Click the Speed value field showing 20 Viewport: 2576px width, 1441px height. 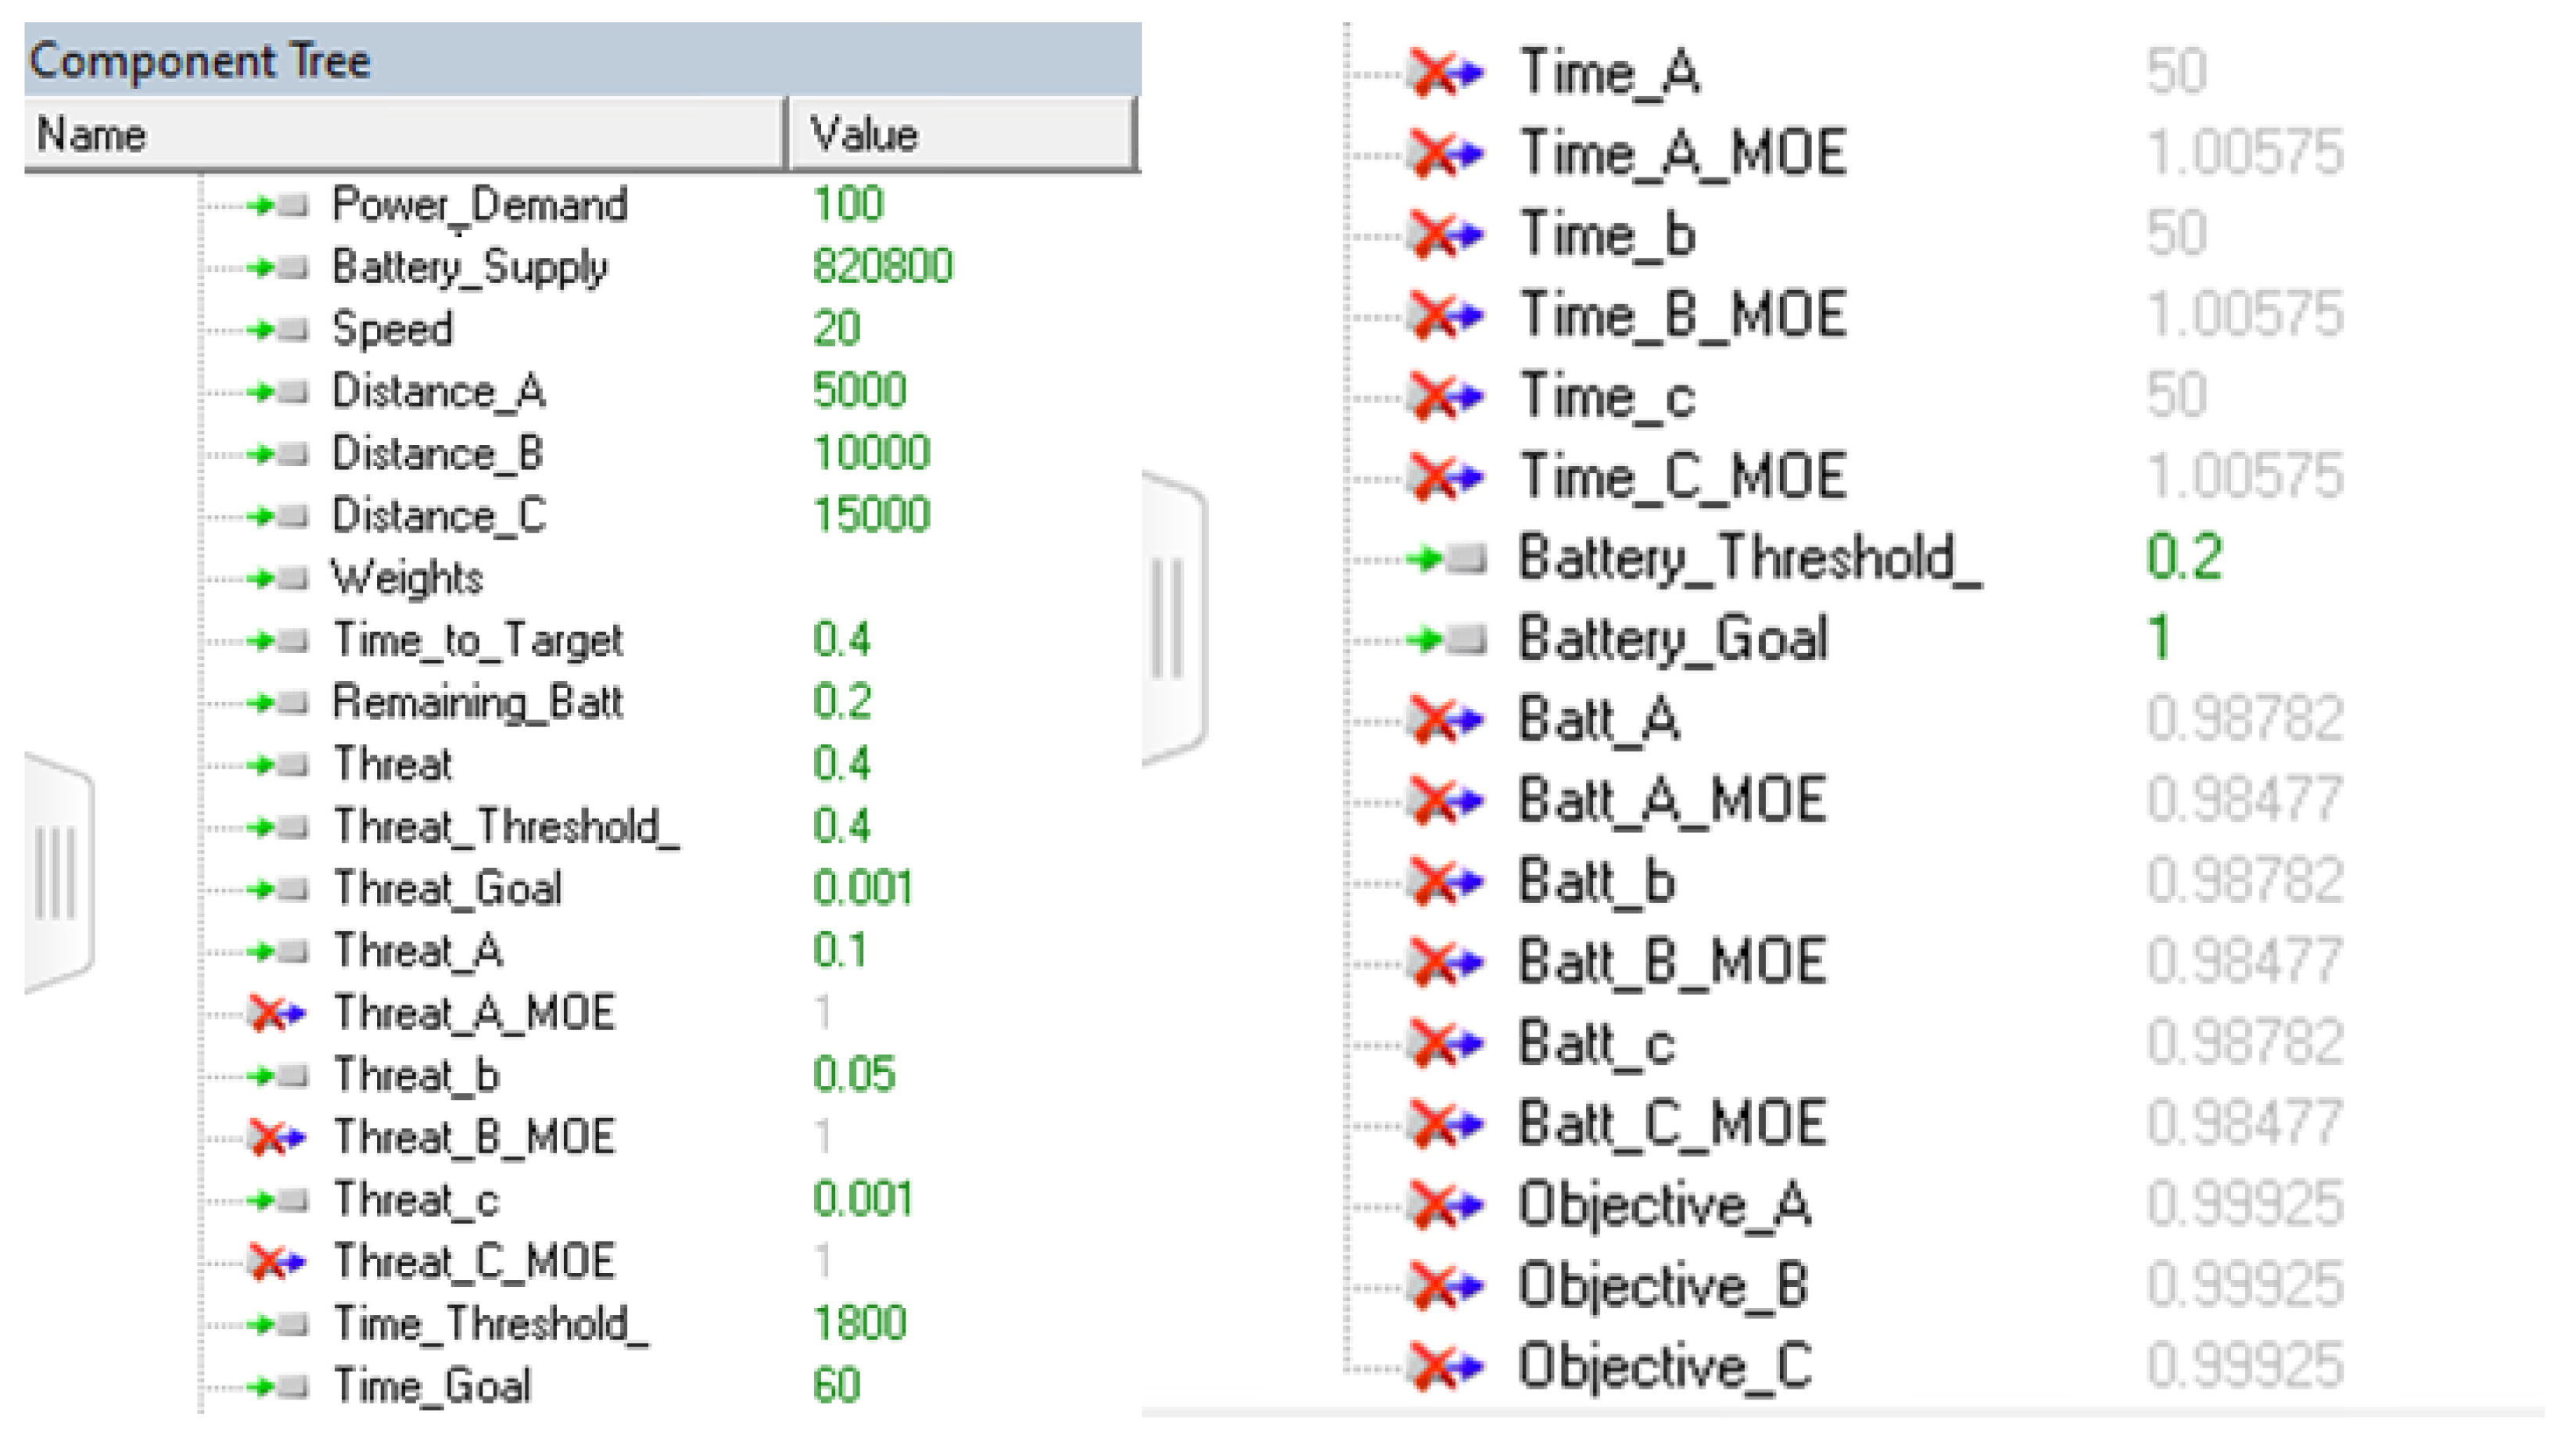[x=836, y=329]
